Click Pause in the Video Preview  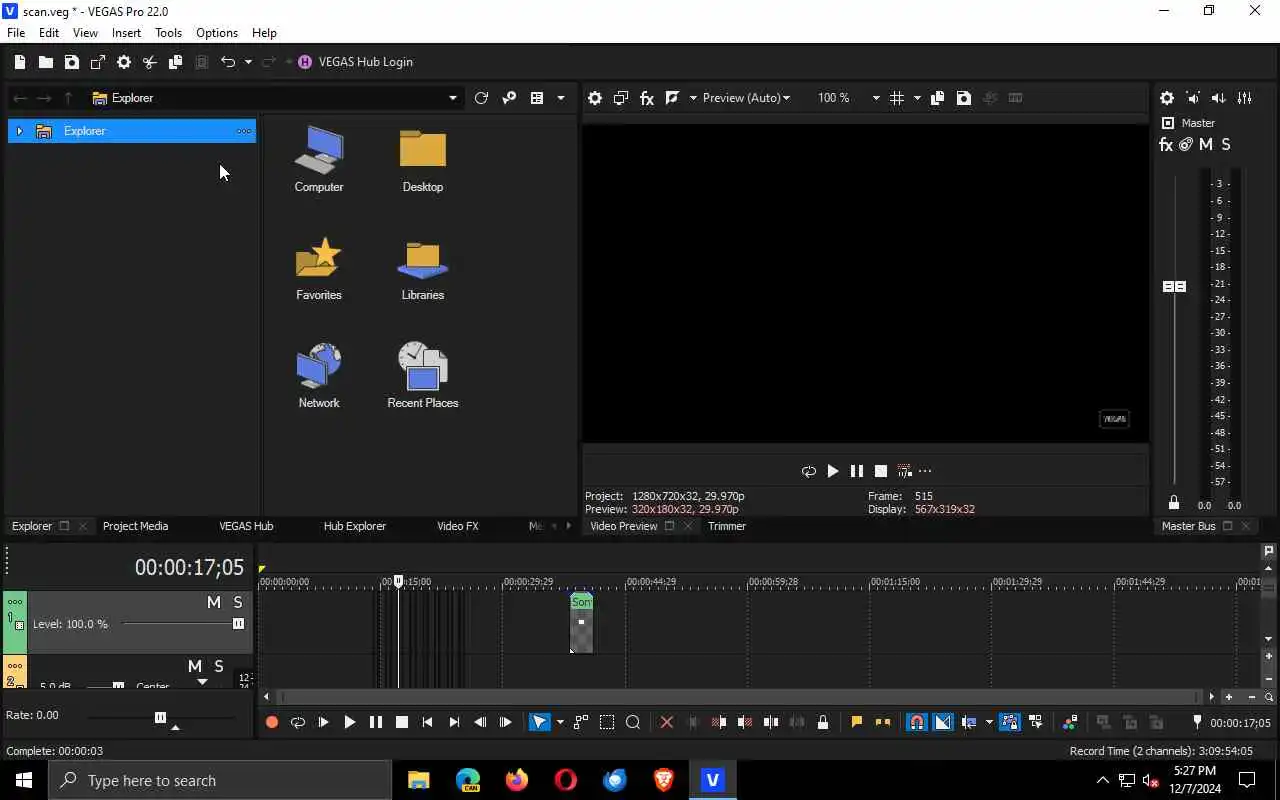856,471
